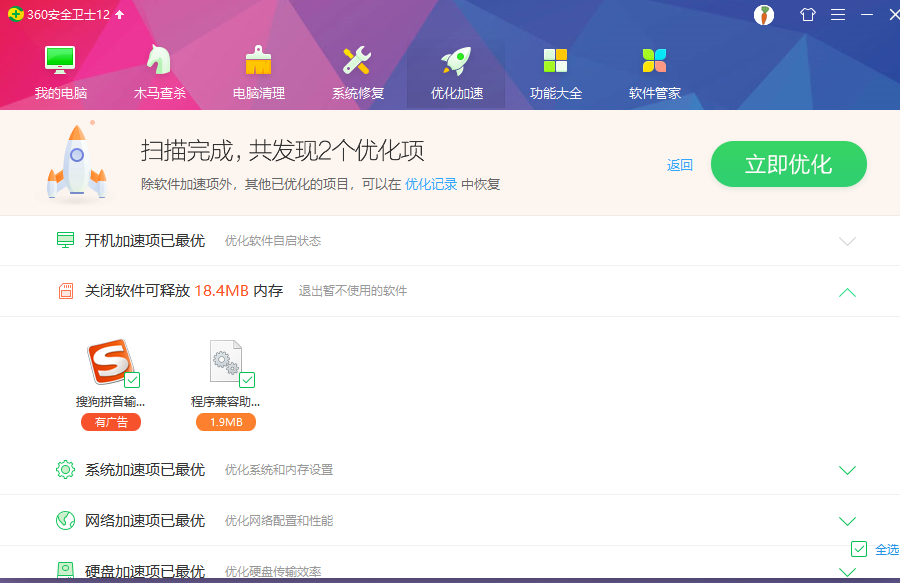Viewport: 900px width, 583px height.
Task: Select the 系统修复 wrench icon
Action: 357,60
